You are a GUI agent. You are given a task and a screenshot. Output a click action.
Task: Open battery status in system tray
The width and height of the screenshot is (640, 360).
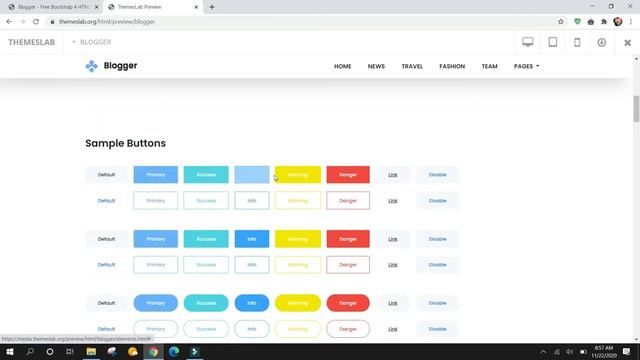(x=583, y=351)
